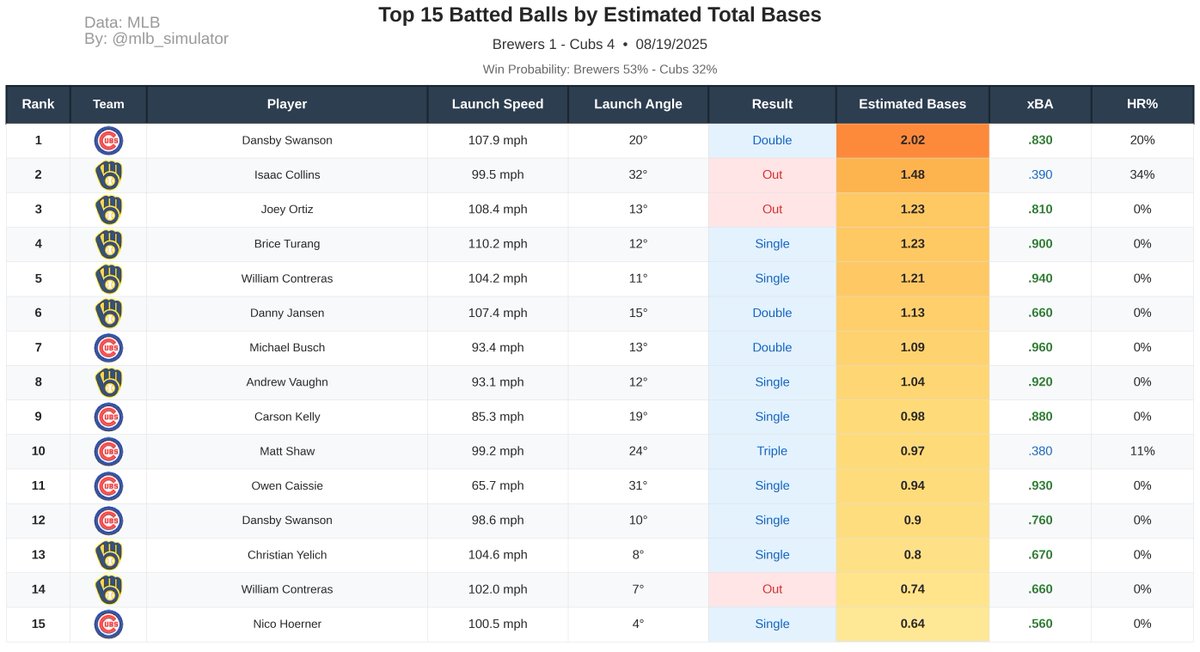The height and width of the screenshot is (652, 1200).
Task: Click the Brewers logo beside Joey Ortiz
Action: pos(108,209)
